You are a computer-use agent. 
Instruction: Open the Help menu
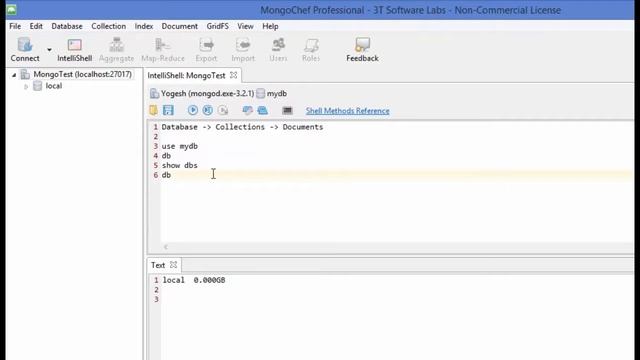point(270,26)
